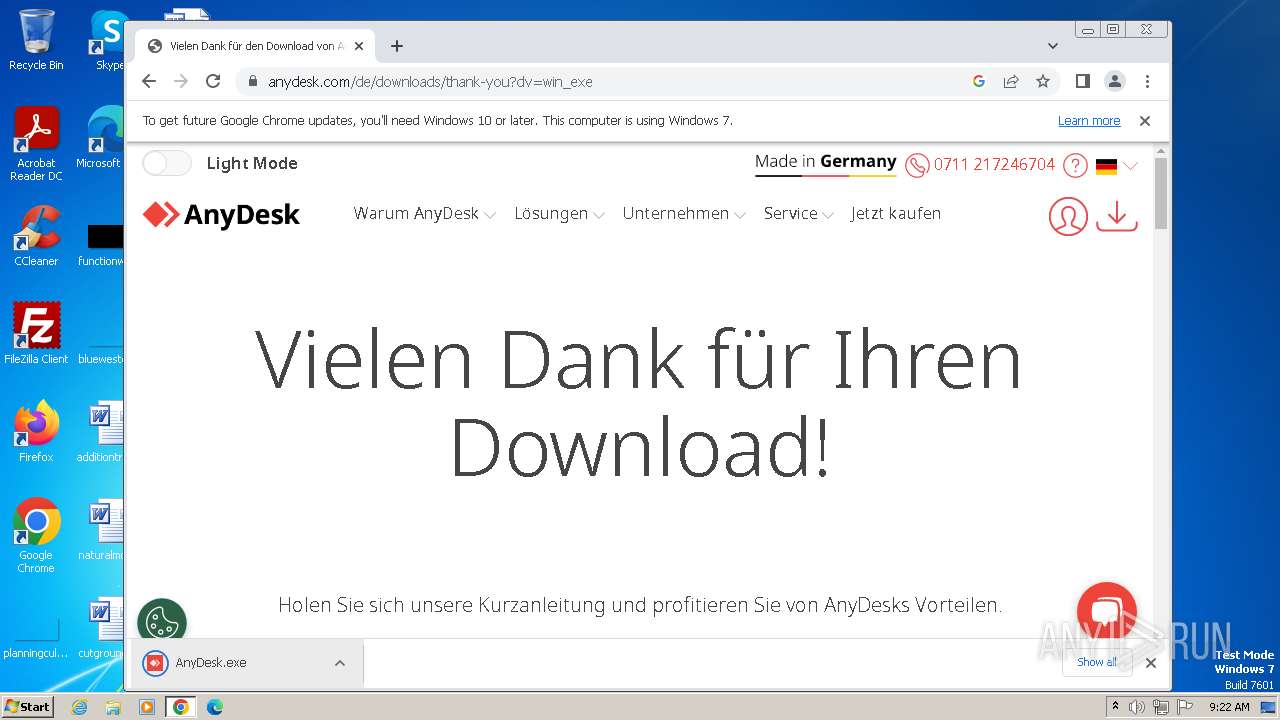Screen dimensions: 1280x720
Task: Expand the Warum AnyDesk menu
Action: point(424,214)
